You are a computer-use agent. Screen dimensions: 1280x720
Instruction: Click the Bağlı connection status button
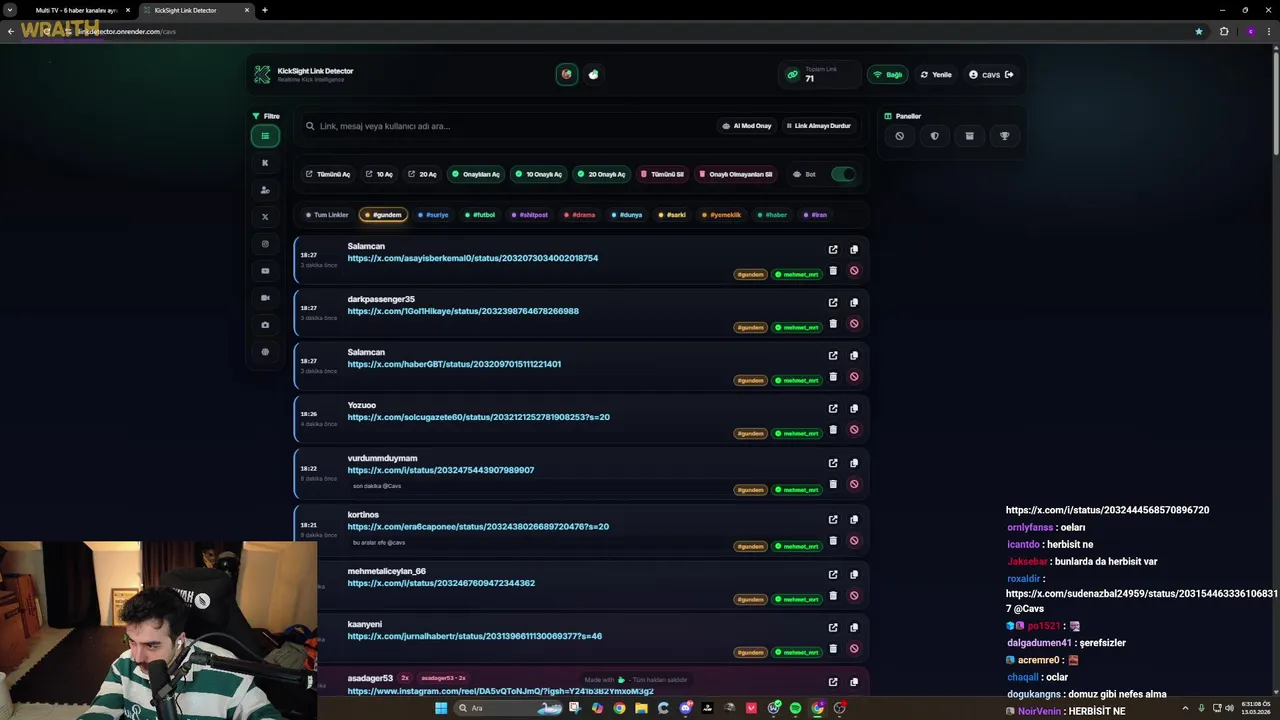[x=888, y=75]
